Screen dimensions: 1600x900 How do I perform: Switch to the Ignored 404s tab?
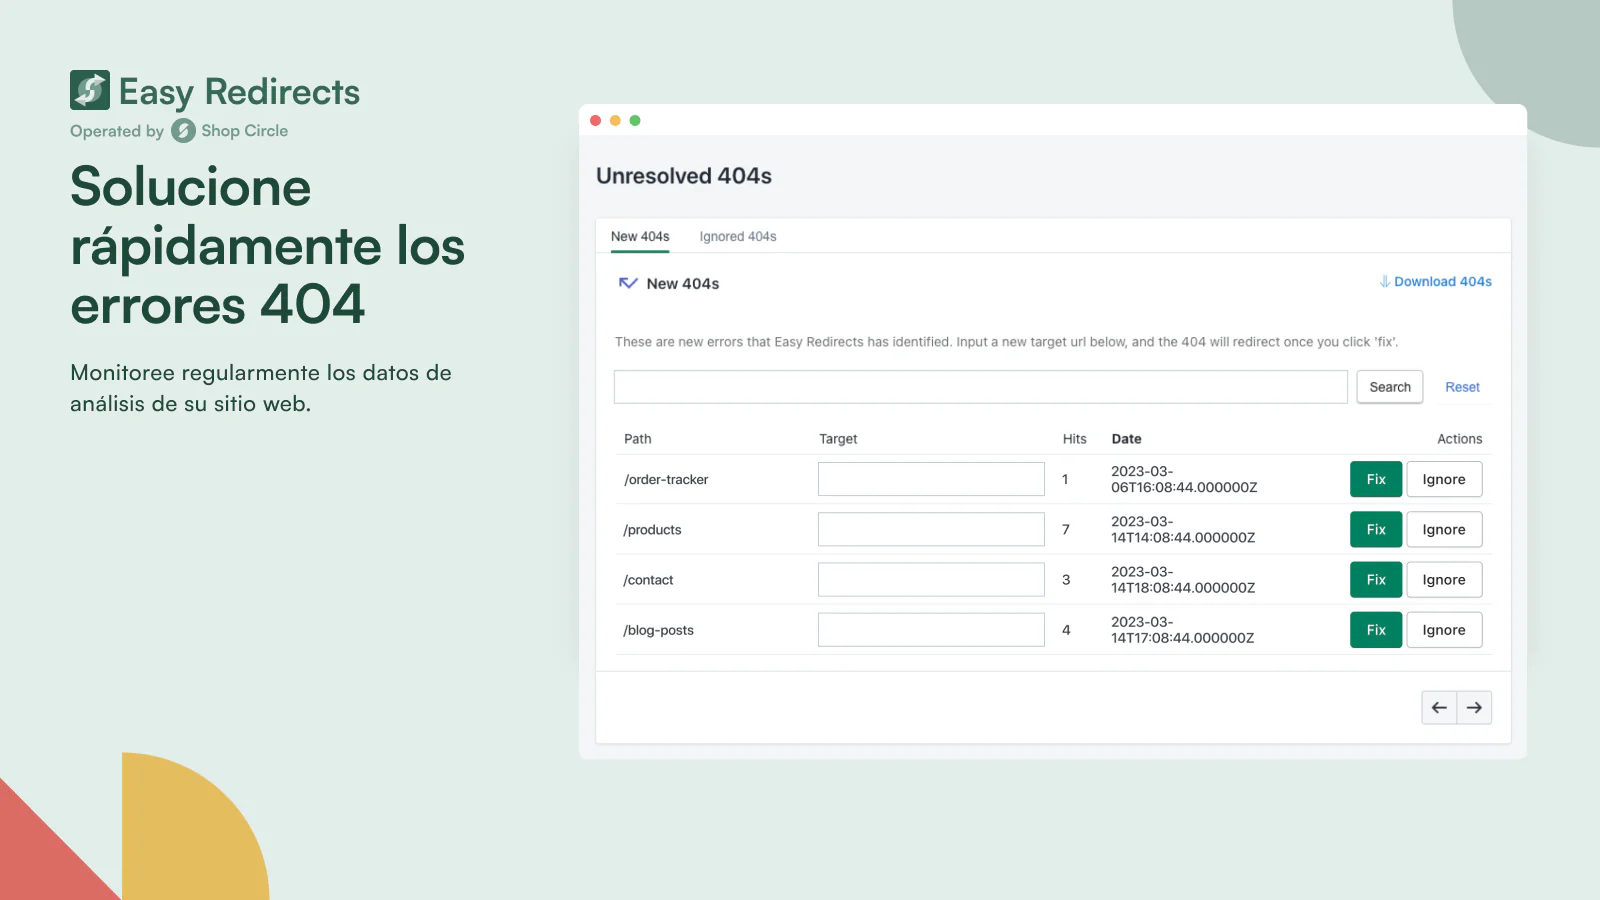point(738,237)
